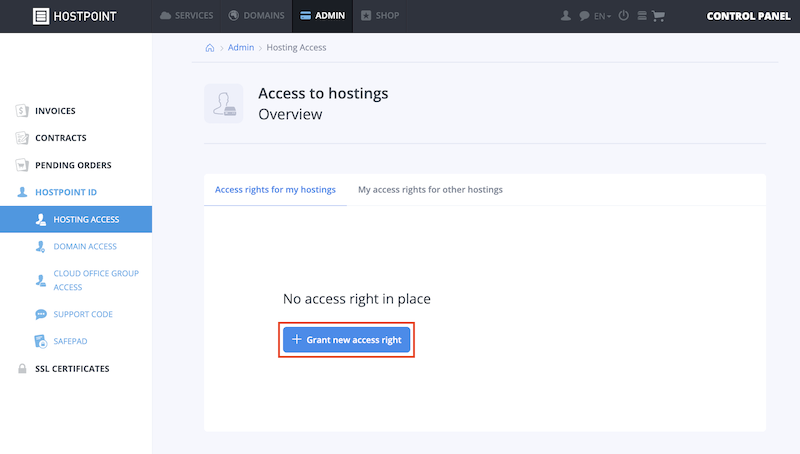
Task: Click the Pending Orders cart icon
Action: pyautogui.click(x=22, y=165)
